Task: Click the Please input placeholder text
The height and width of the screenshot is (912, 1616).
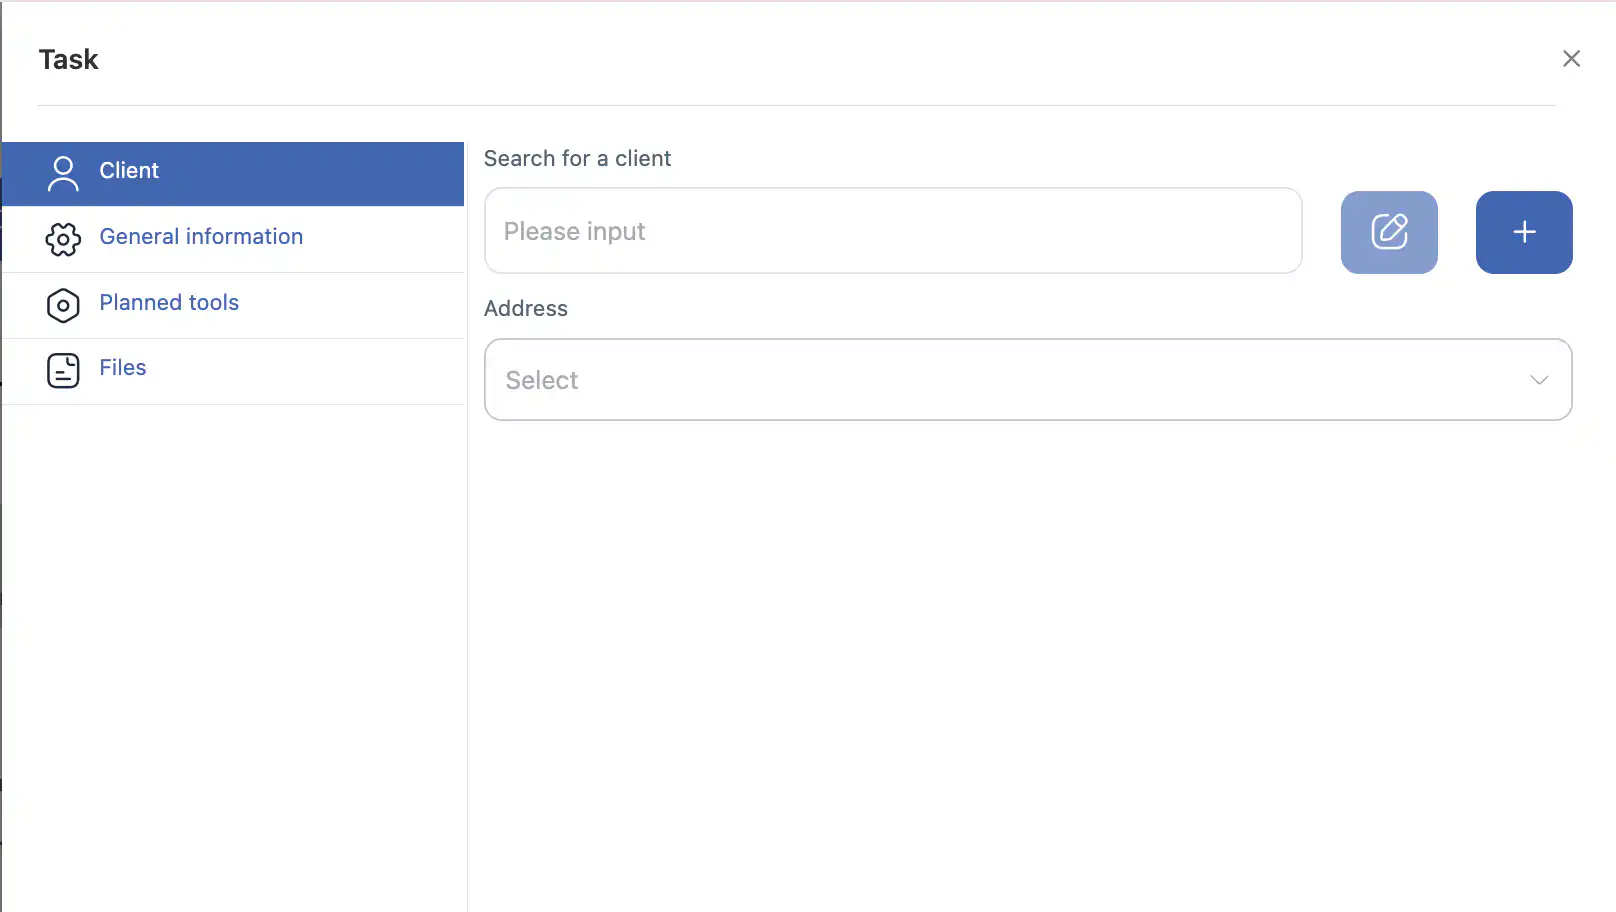Action: (574, 231)
